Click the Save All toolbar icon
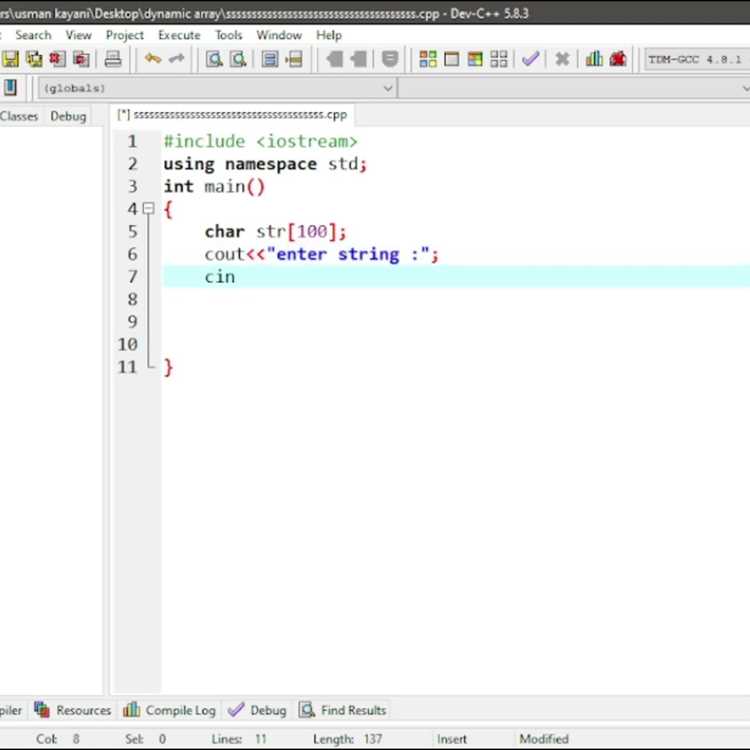 (x=34, y=59)
